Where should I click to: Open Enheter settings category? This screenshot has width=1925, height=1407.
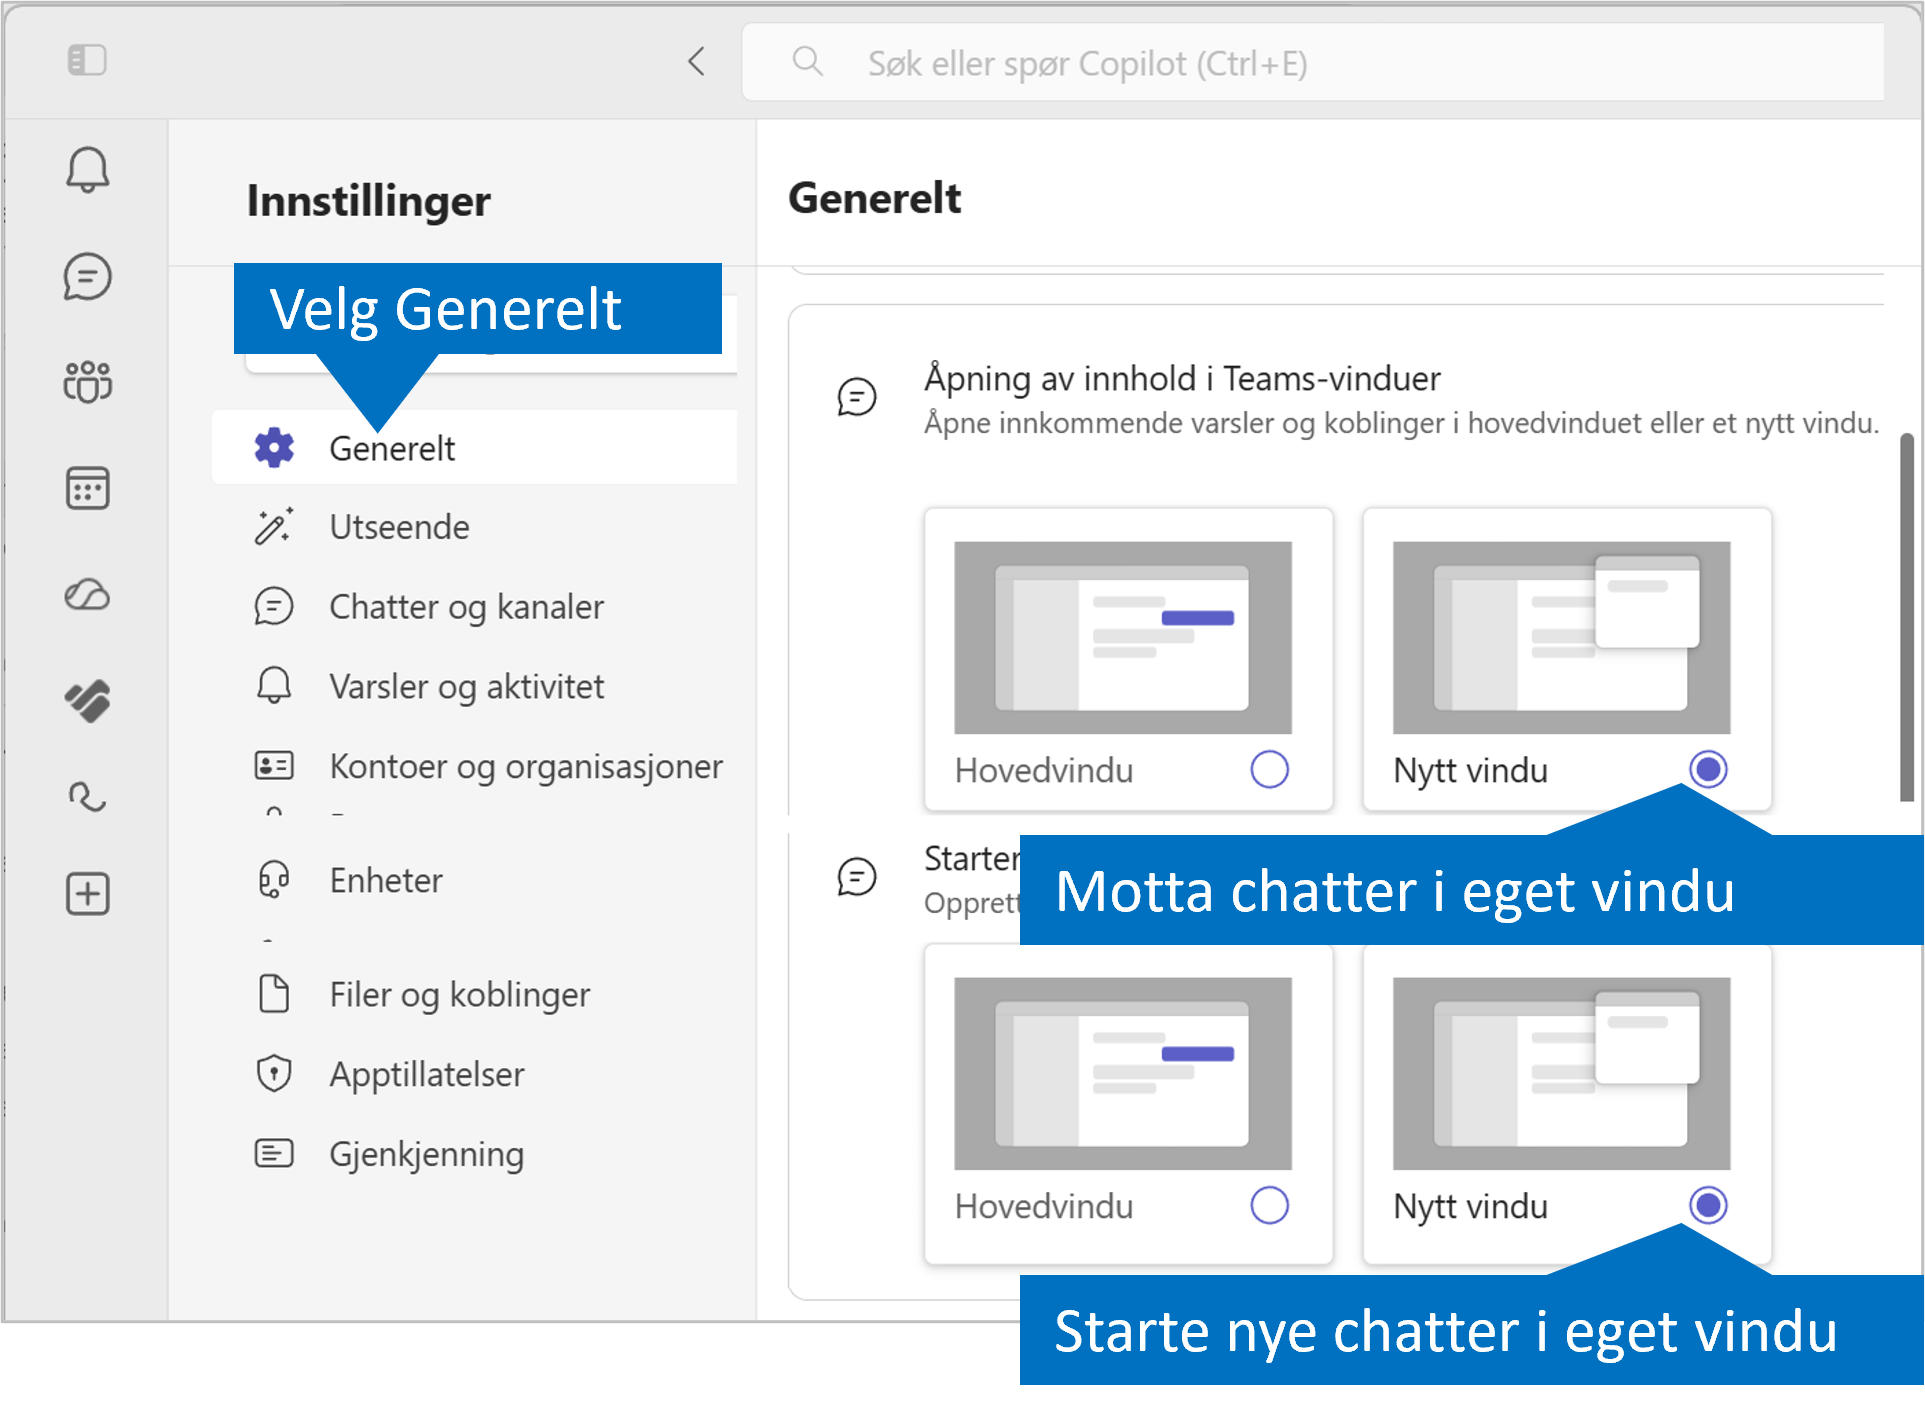[475, 881]
